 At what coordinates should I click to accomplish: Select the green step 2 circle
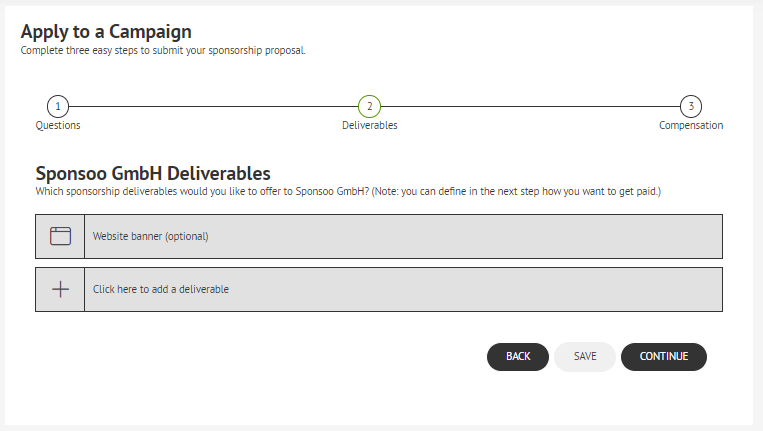coord(369,106)
